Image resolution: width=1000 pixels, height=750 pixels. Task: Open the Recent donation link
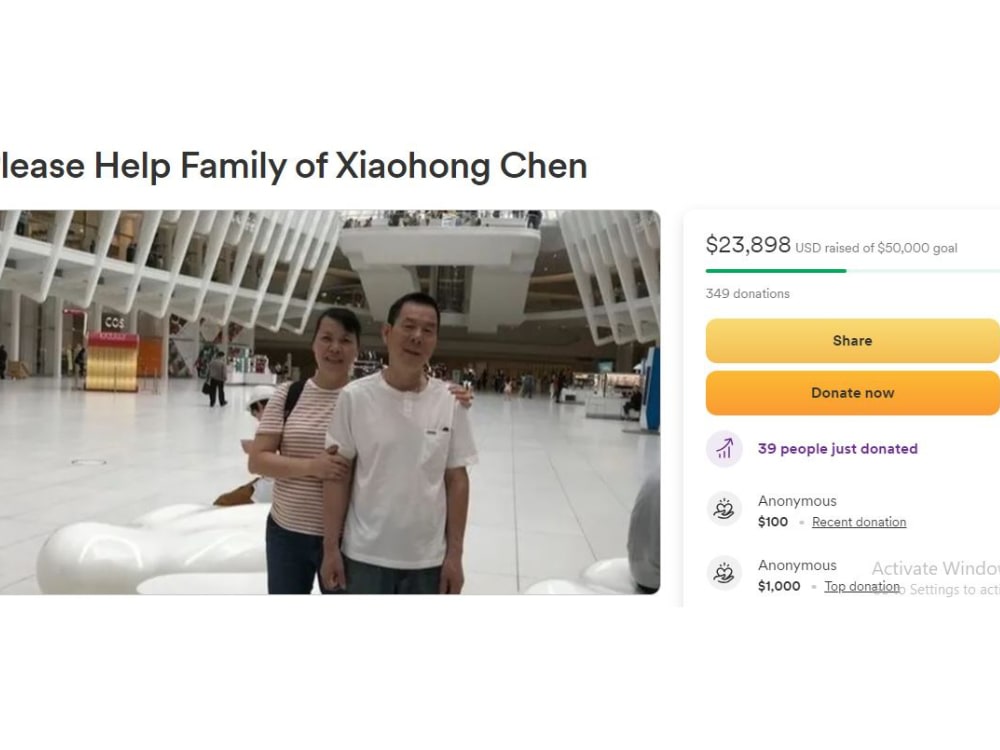[x=859, y=522]
